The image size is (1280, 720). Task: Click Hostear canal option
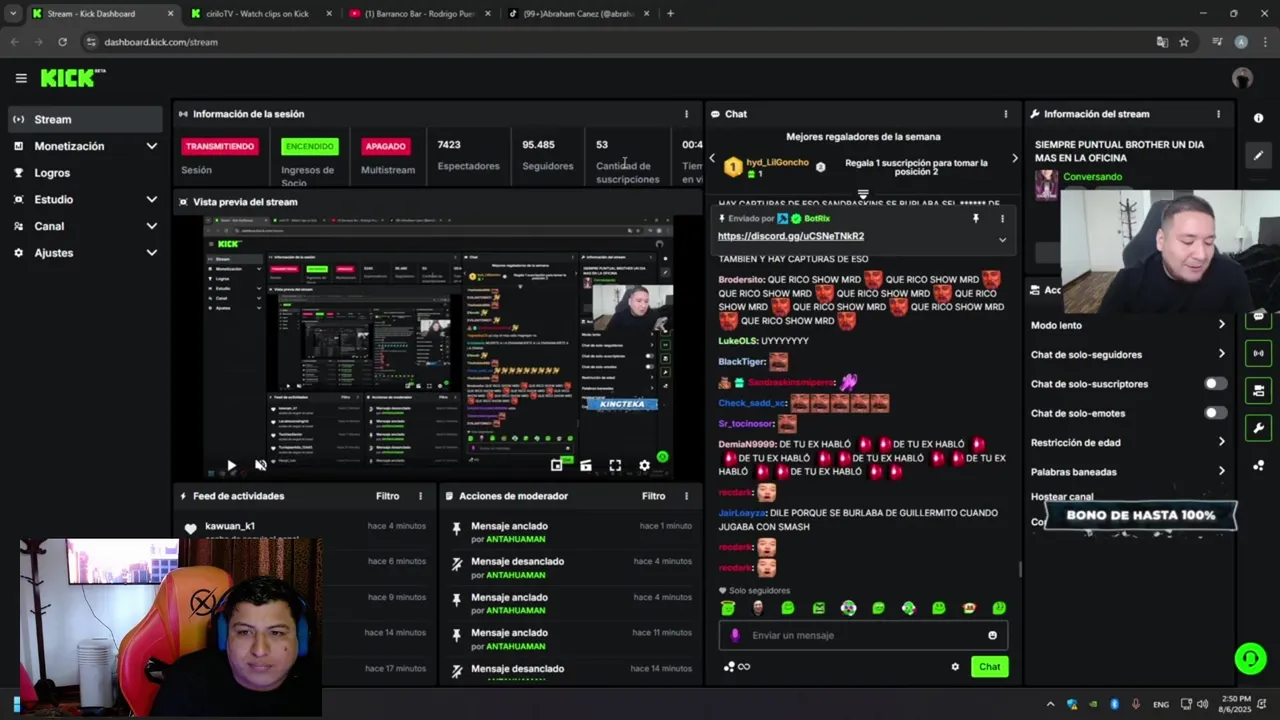click(1062, 497)
